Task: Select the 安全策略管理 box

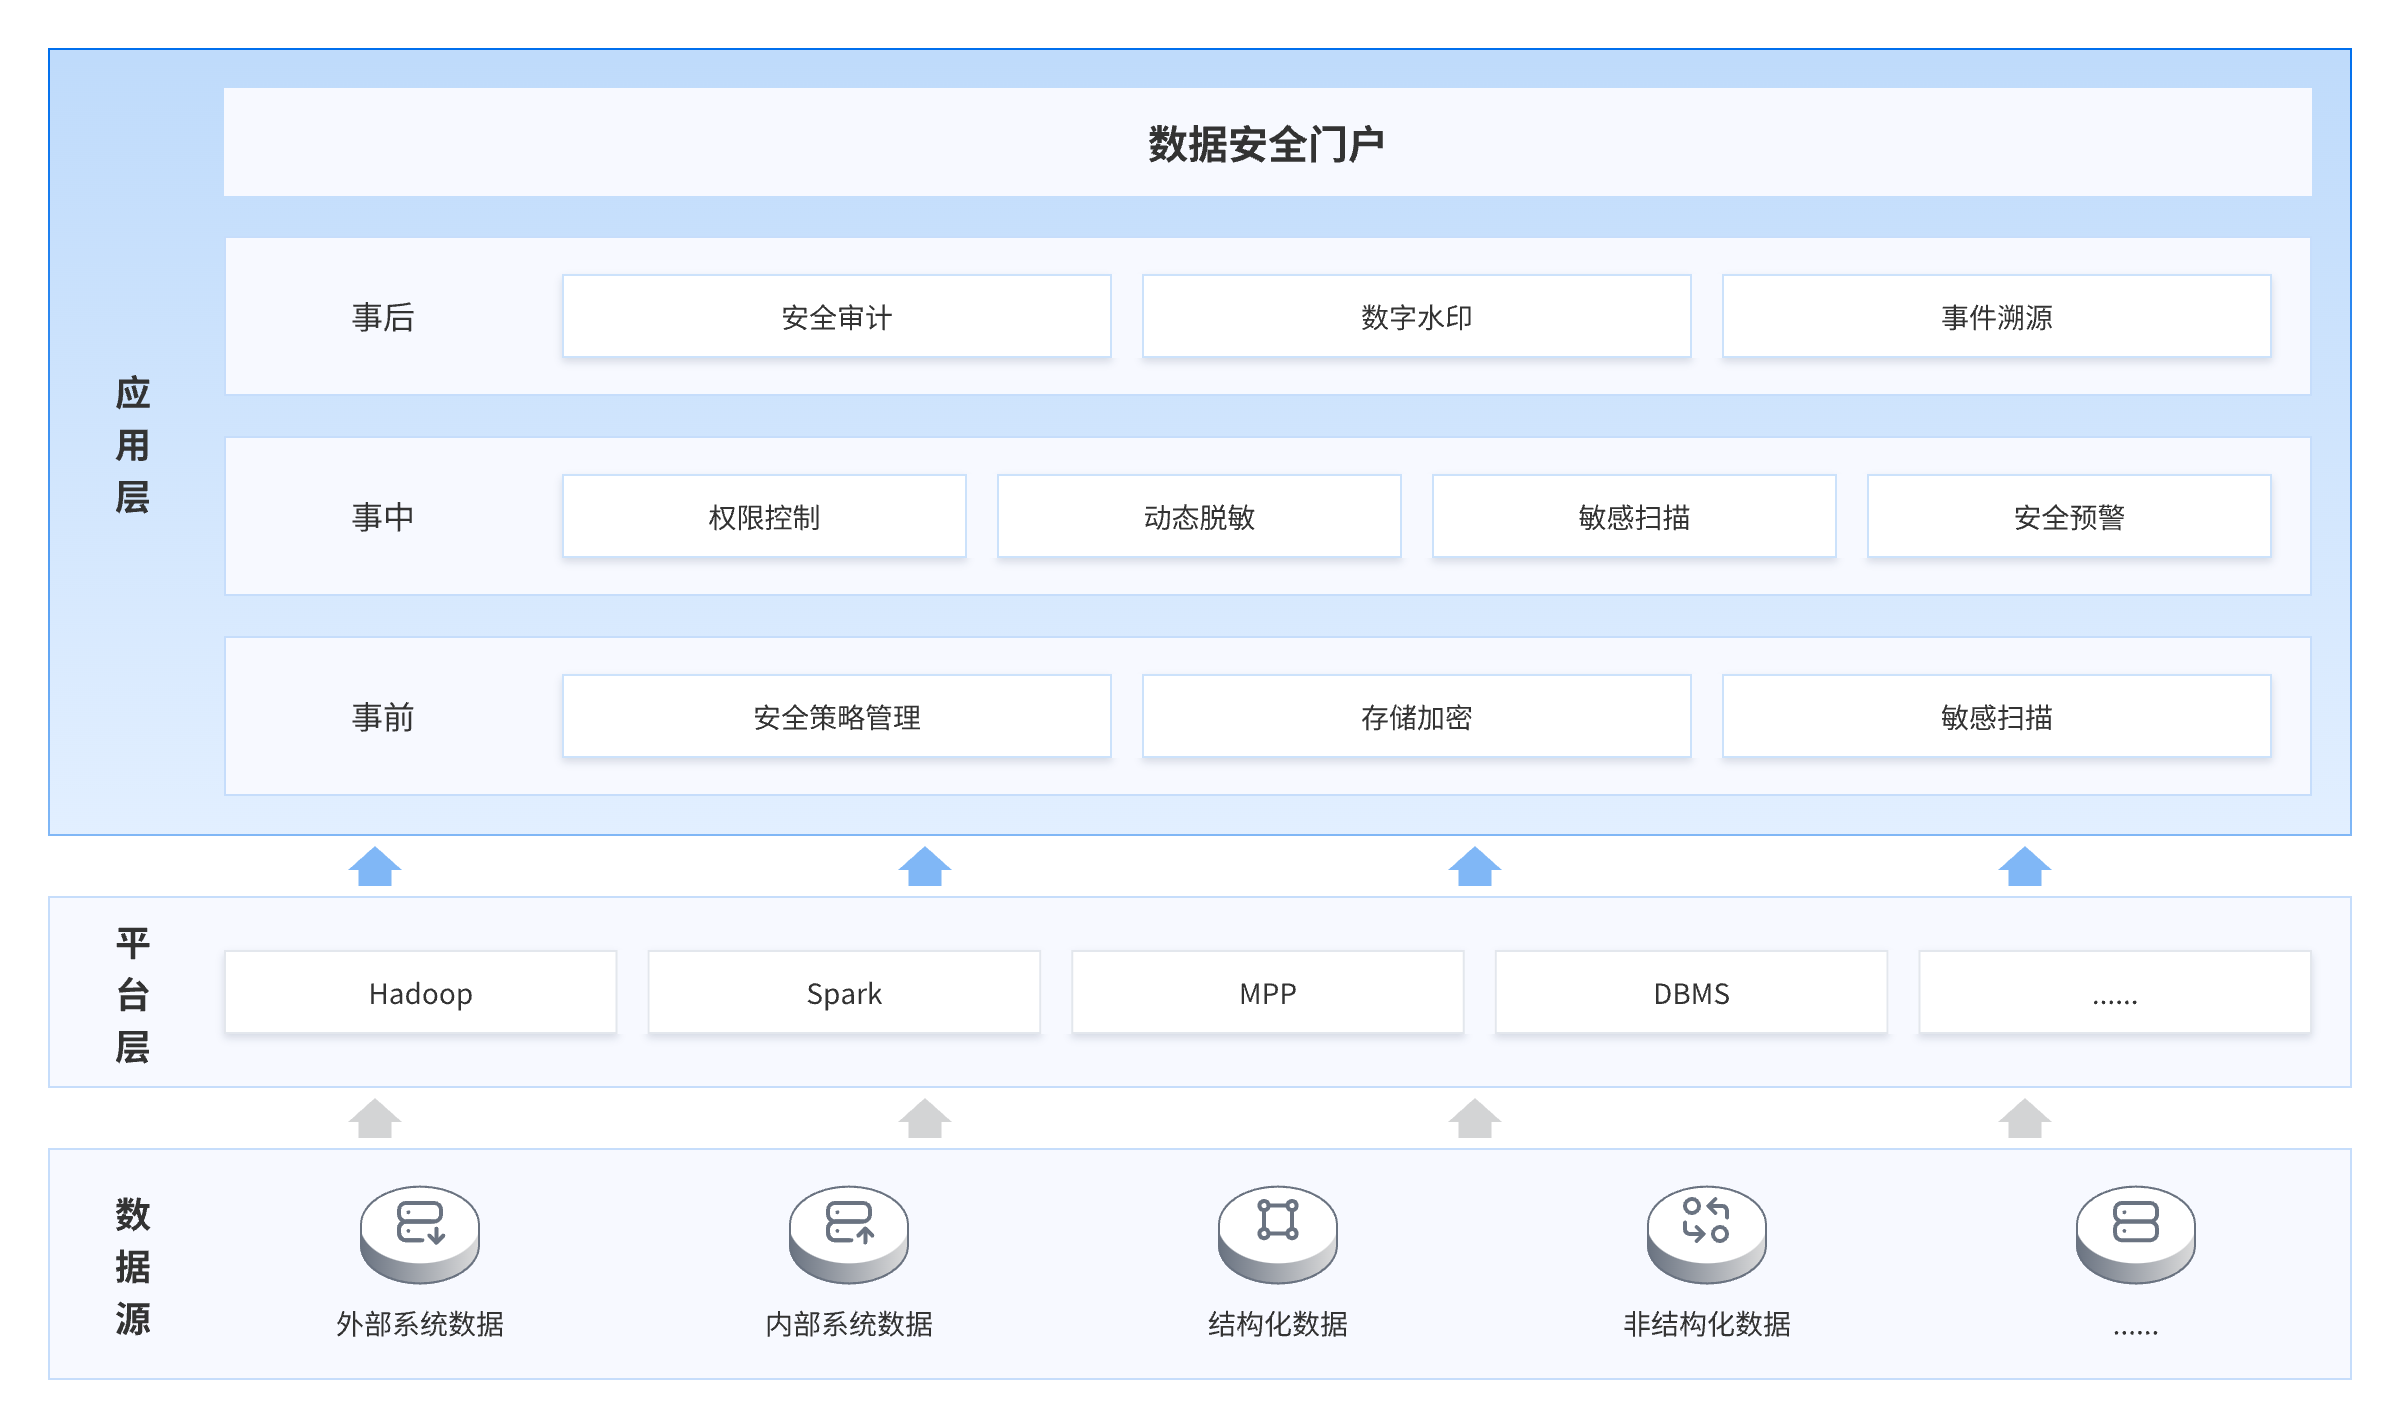Action: pyautogui.click(x=836, y=717)
